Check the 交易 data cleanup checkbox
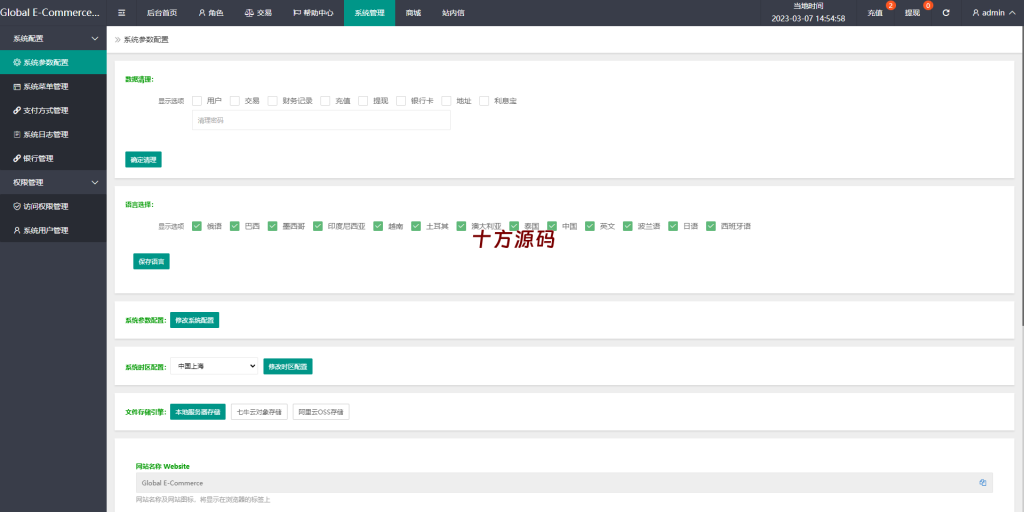Viewport: 1024px width, 512px height. [x=235, y=101]
